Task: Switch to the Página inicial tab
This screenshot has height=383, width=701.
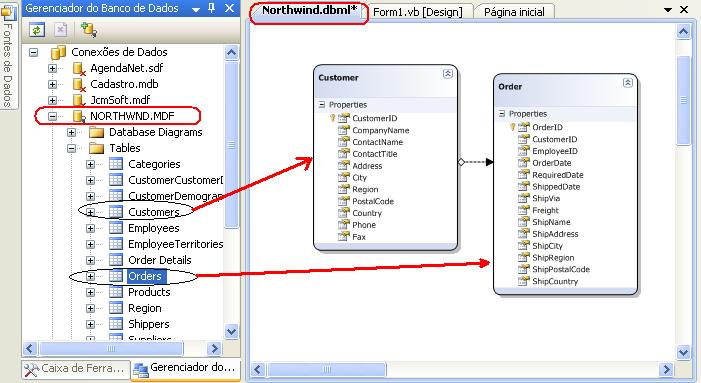Action: [x=514, y=12]
